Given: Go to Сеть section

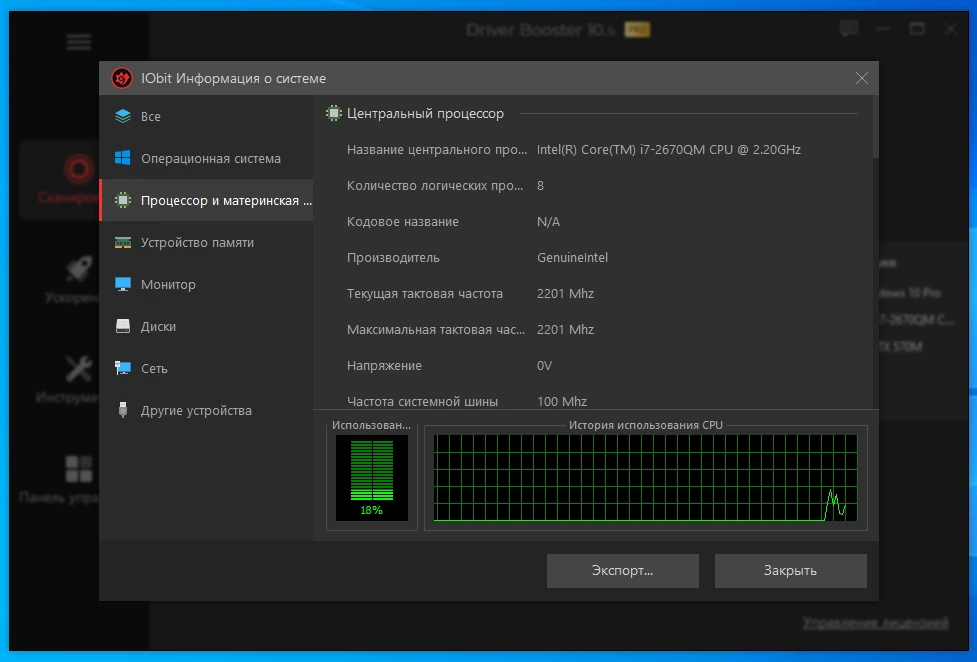Looking at the screenshot, I should 206,368.
